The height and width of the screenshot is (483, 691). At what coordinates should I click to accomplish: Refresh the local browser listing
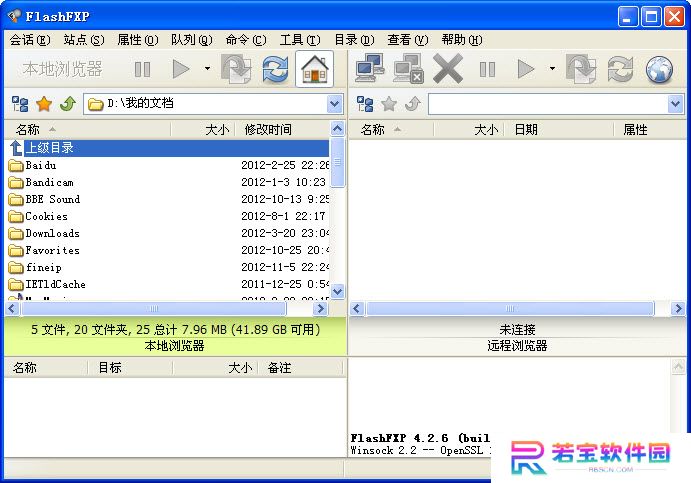click(275, 69)
